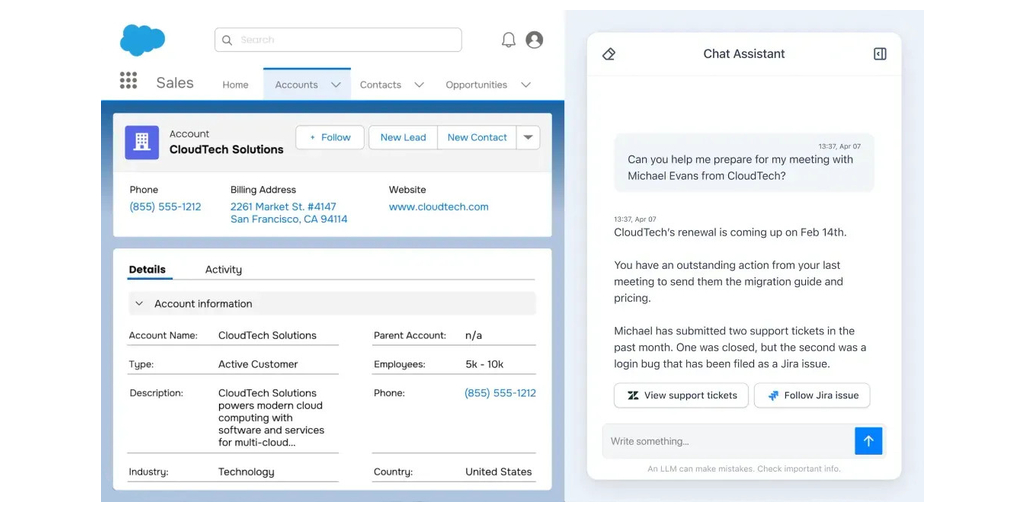
Task: Open the App Launcher grid icon
Action: point(128,81)
